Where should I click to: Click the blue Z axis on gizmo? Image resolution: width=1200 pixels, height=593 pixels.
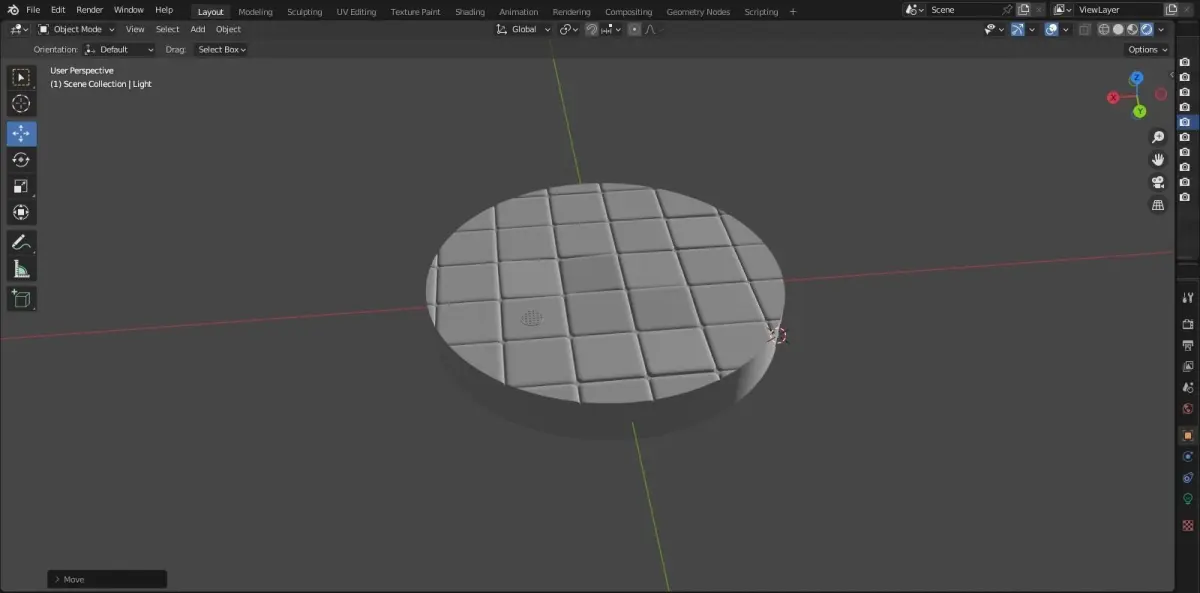coord(1137,77)
